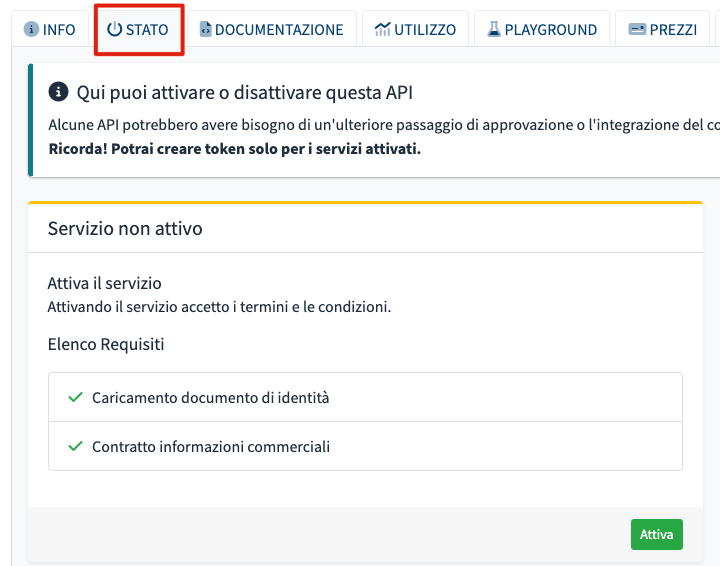Click the info circle icon on INFO tab
This screenshot has height=566, width=720.
[31, 30]
